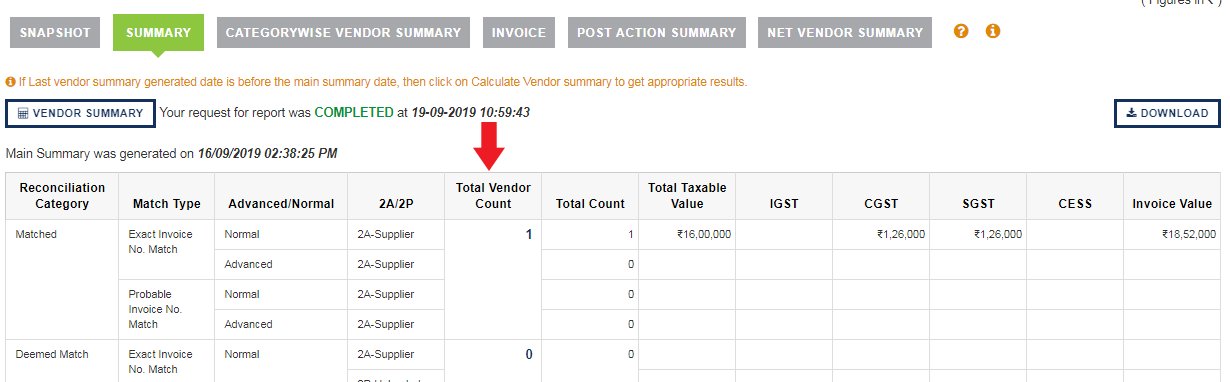
Task: Click the Matched total vendor count 1
Action: (528, 234)
